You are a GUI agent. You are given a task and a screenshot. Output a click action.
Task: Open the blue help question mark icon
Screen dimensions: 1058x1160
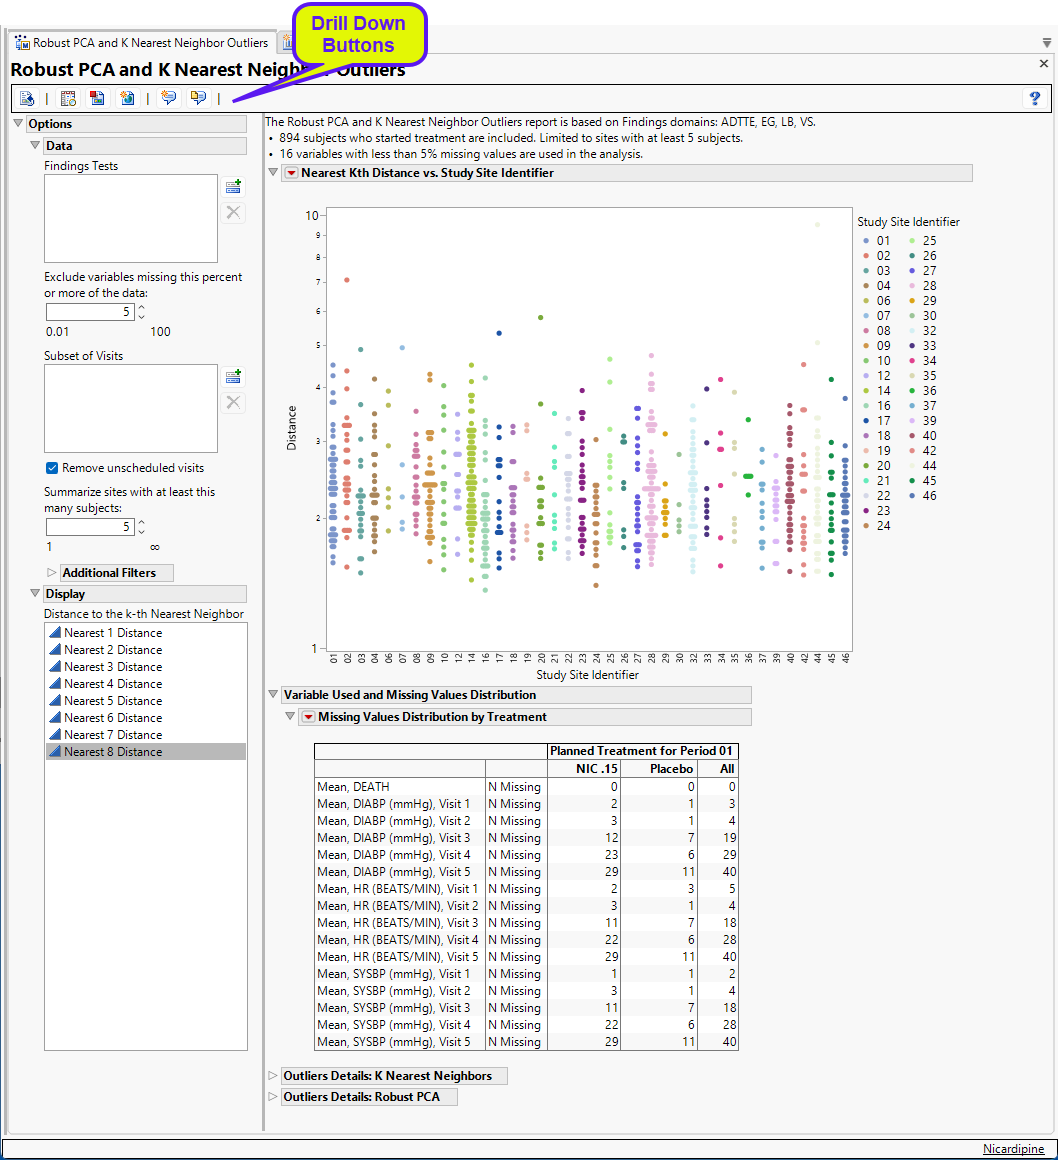coord(1034,98)
